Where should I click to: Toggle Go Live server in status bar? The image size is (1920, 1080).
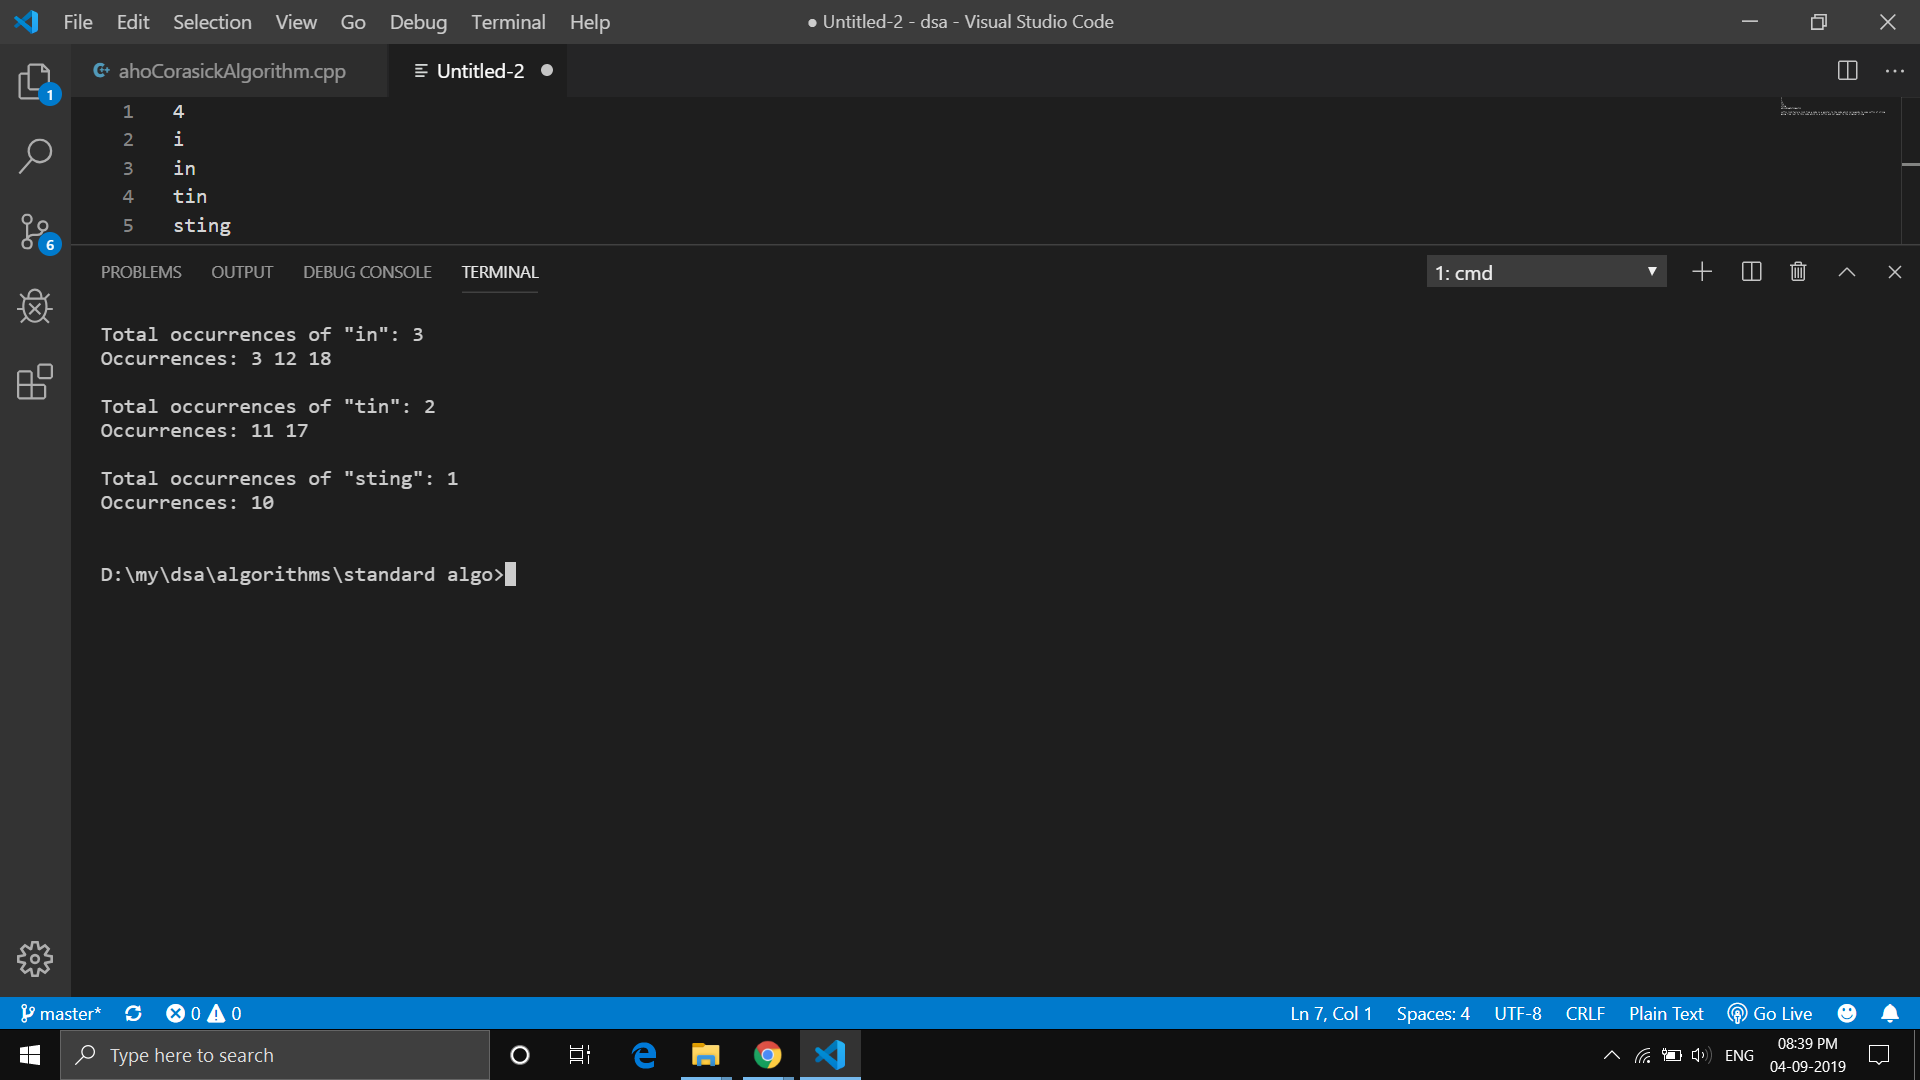coord(1769,1013)
